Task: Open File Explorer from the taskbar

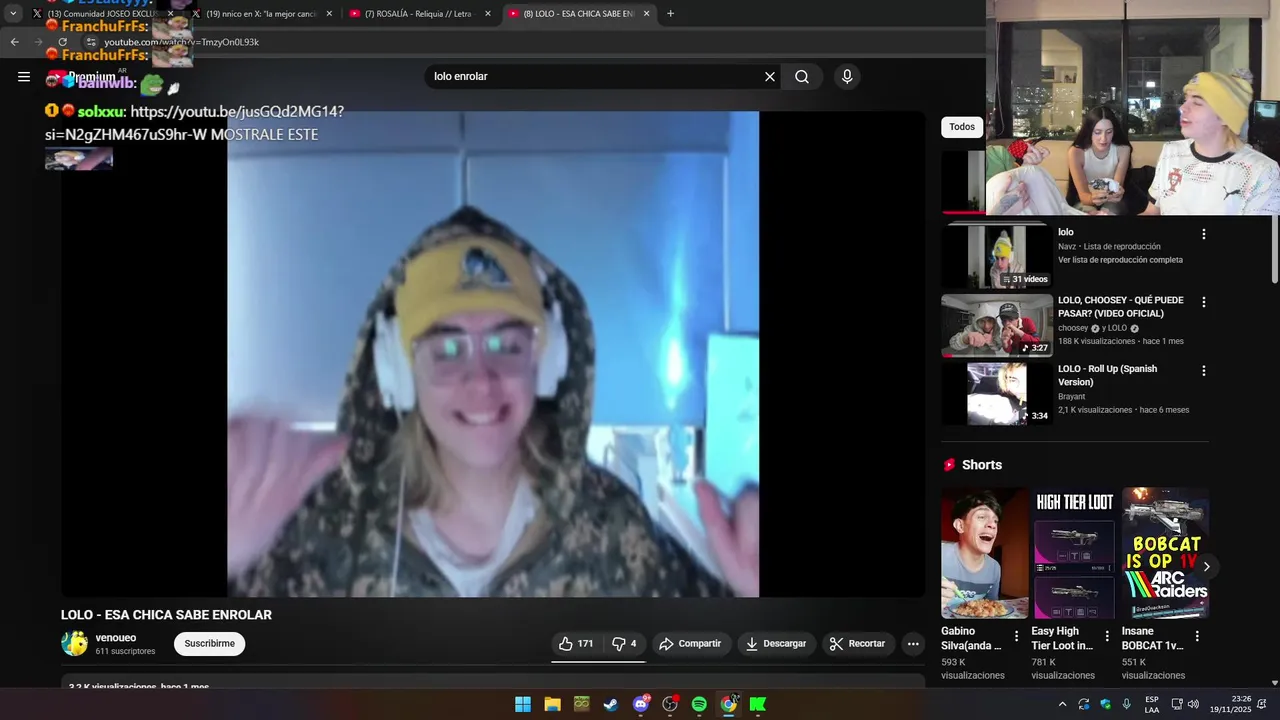Action: (x=552, y=704)
